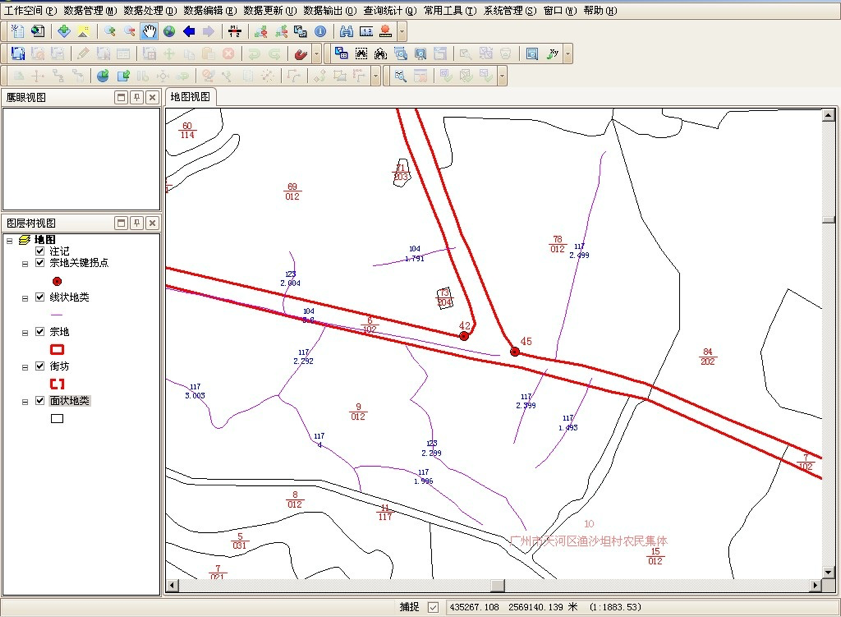
Task: Click the blue Identify info icon
Action: (x=320, y=31)
